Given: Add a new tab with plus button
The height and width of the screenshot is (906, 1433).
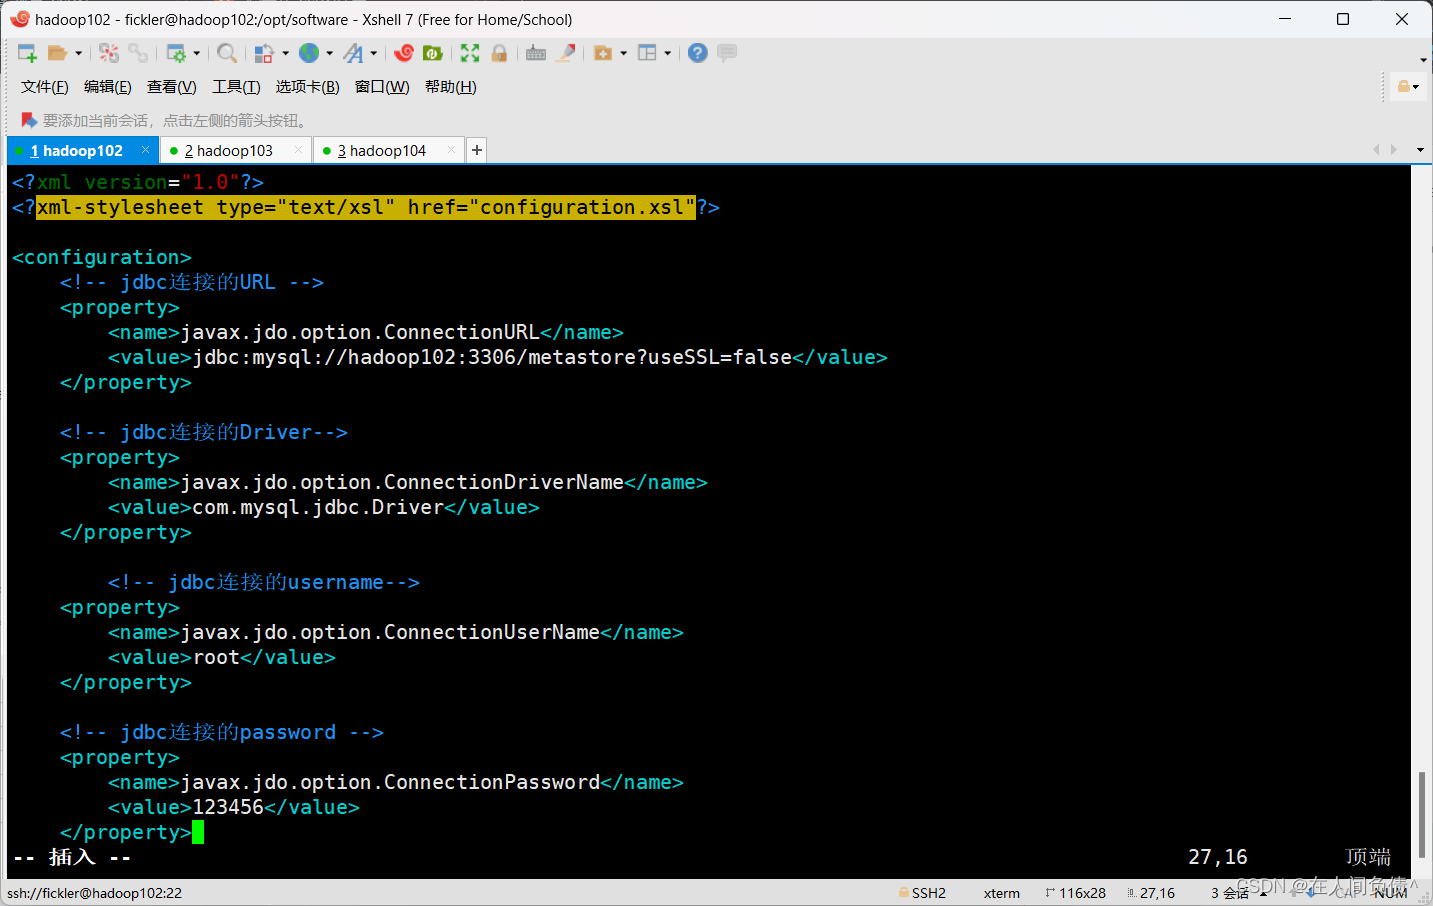Looking at the screenshot, I should tap(477, 150).
